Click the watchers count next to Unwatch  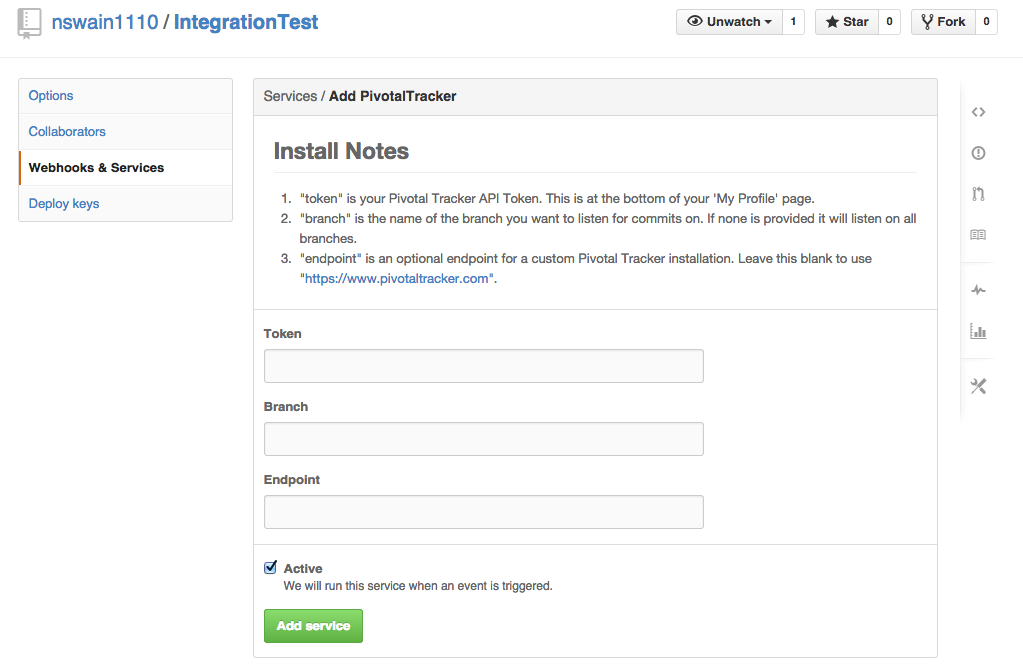coord(793,22)
